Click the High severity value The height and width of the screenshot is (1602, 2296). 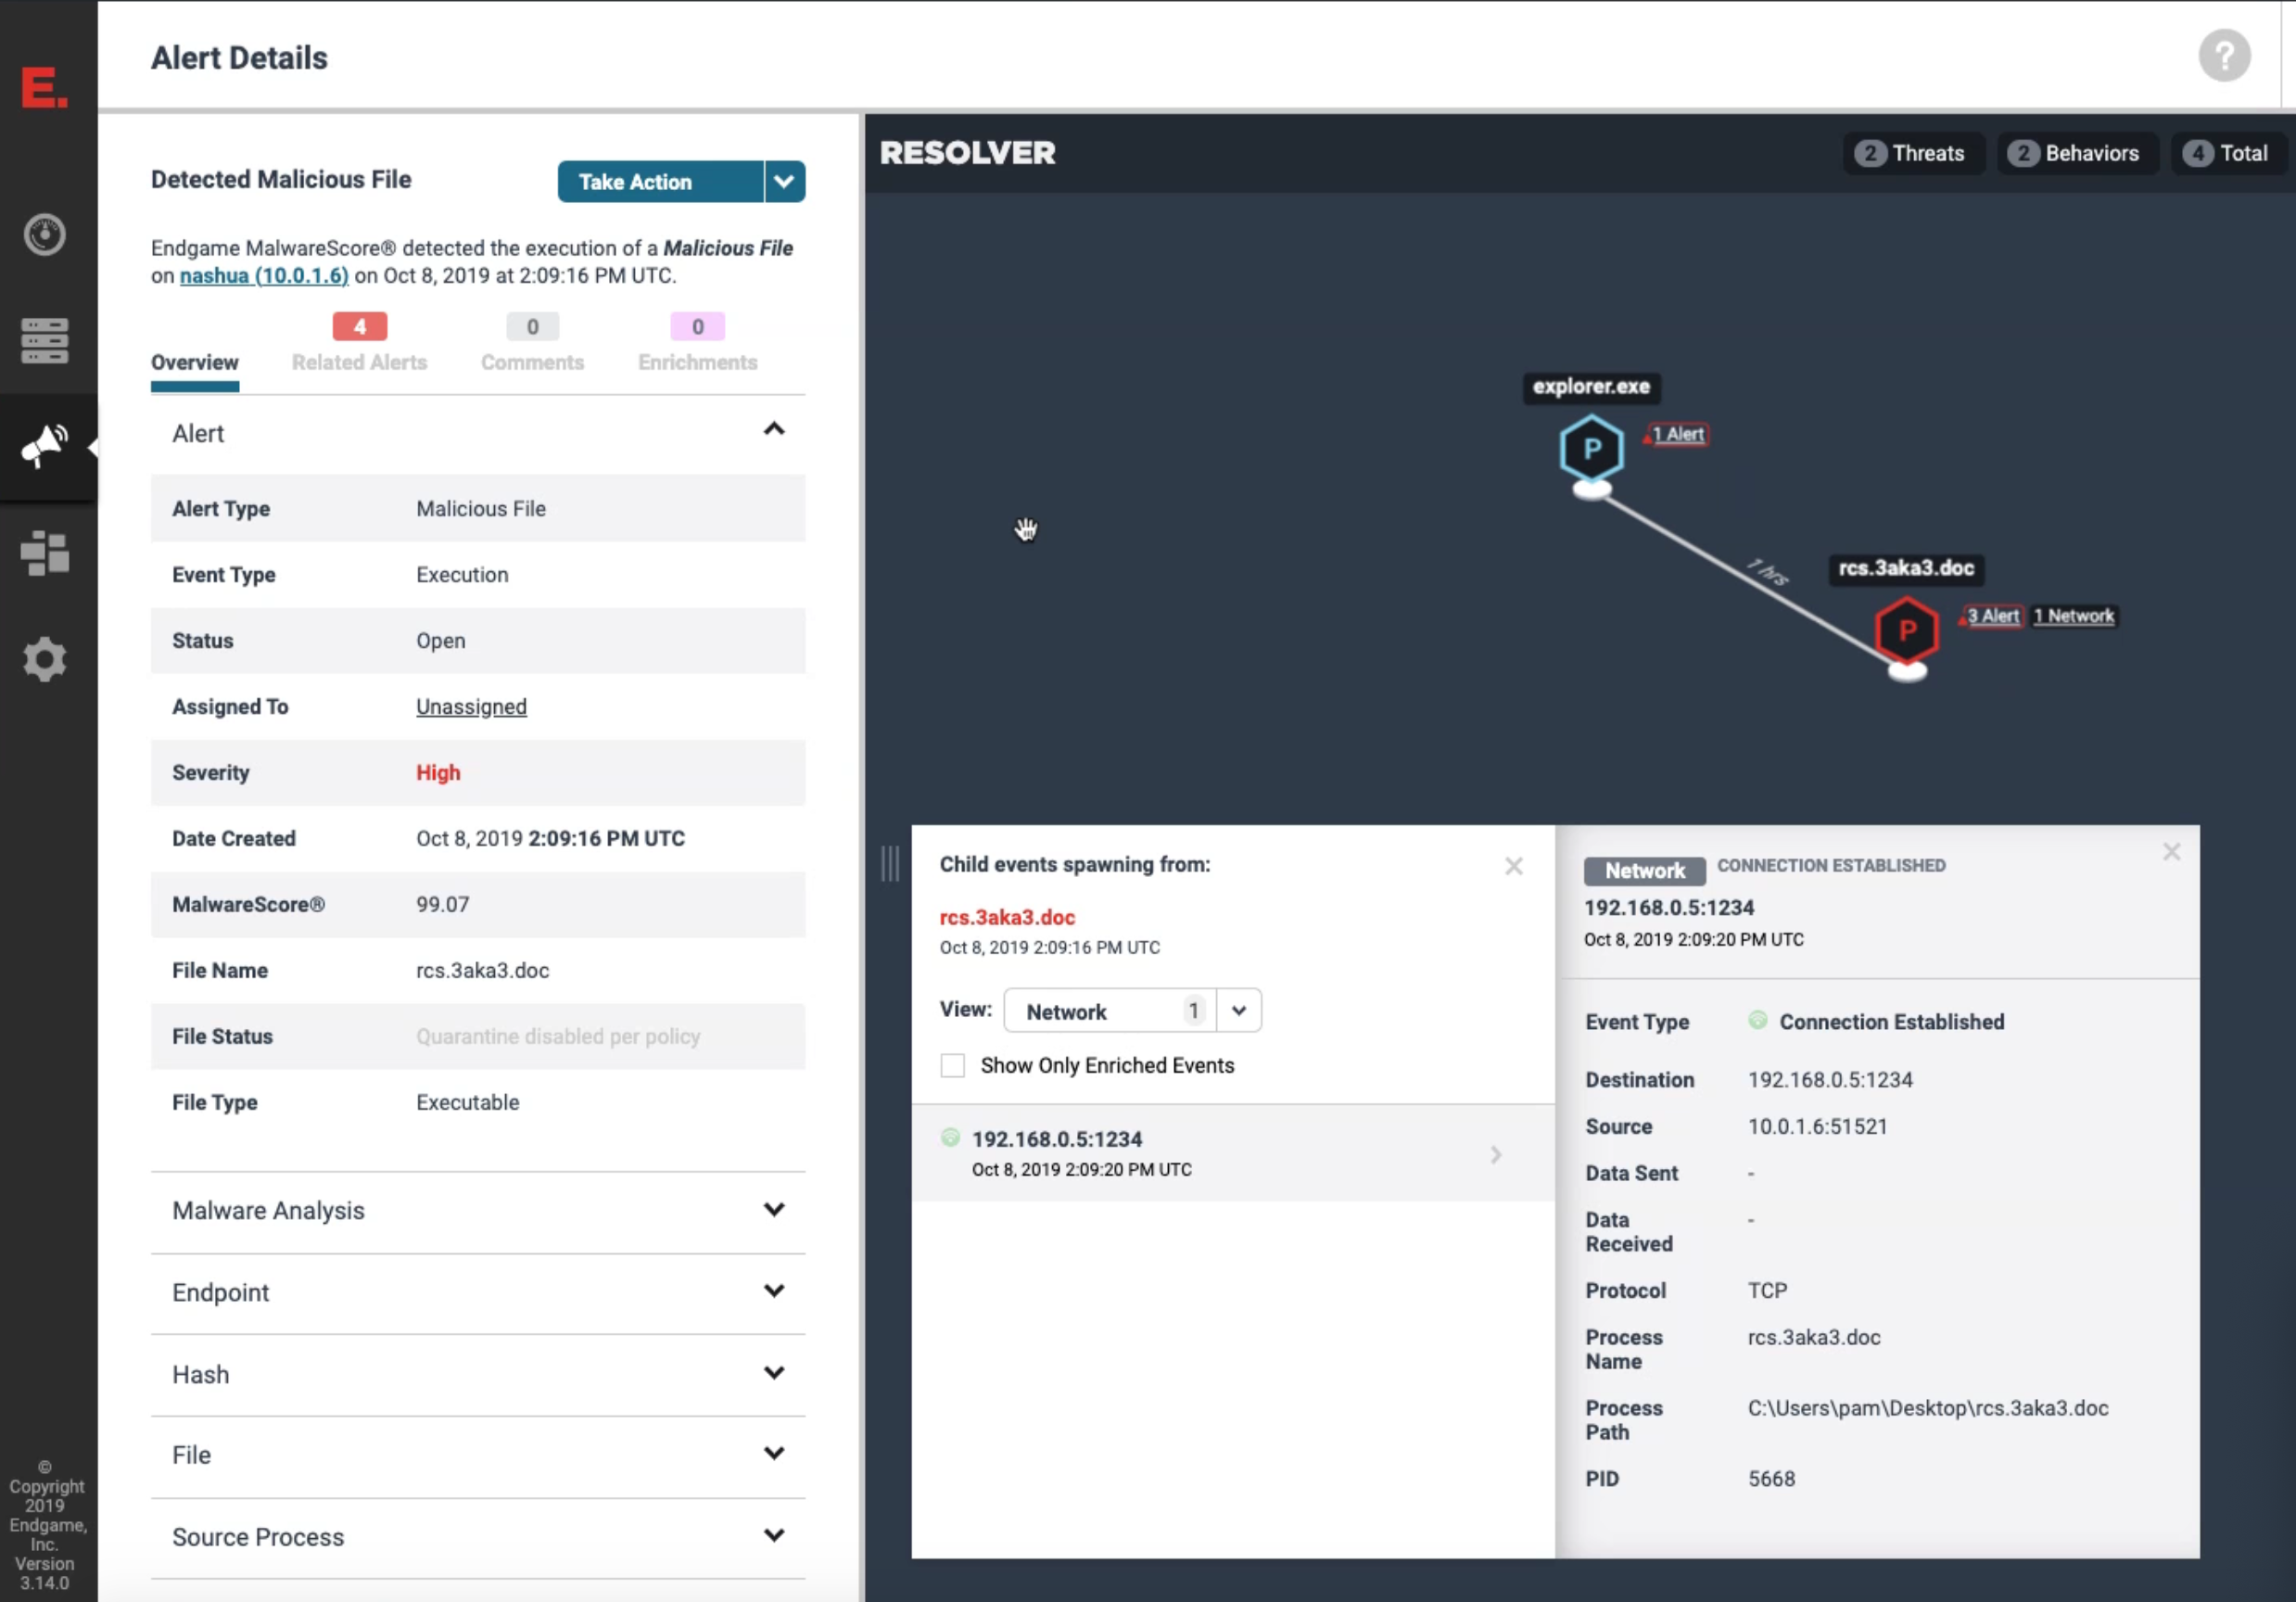438,773
